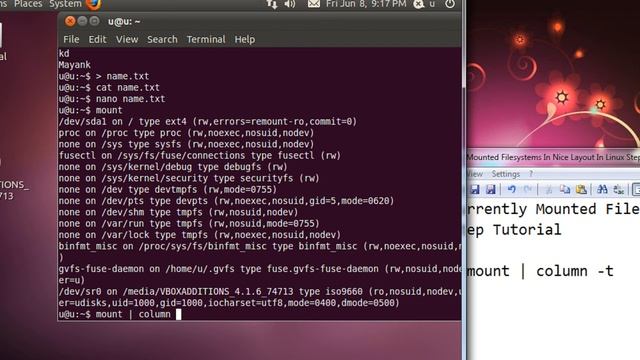Click the 'proc on /proc type proc' output line
The image size is (640, 360).
187,133
